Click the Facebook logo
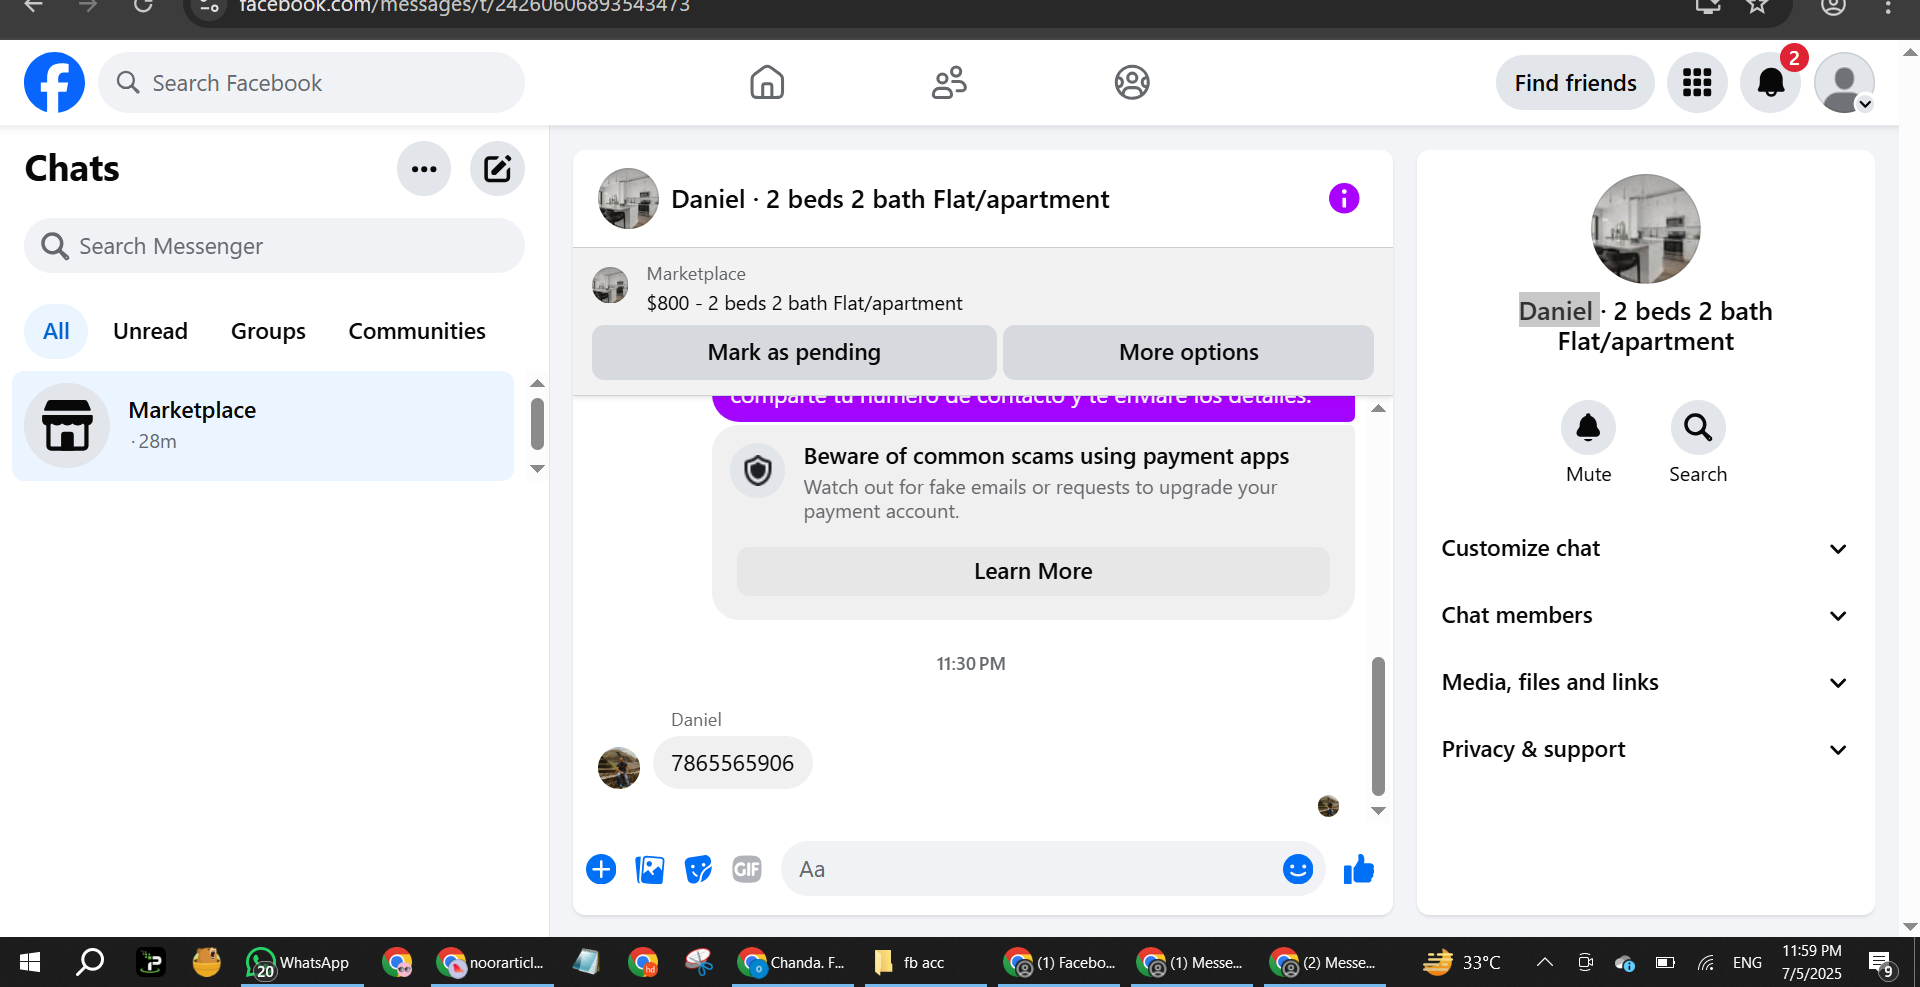Image resolution: width=1920 pixels, height=987 pixels. coord(54,82)
